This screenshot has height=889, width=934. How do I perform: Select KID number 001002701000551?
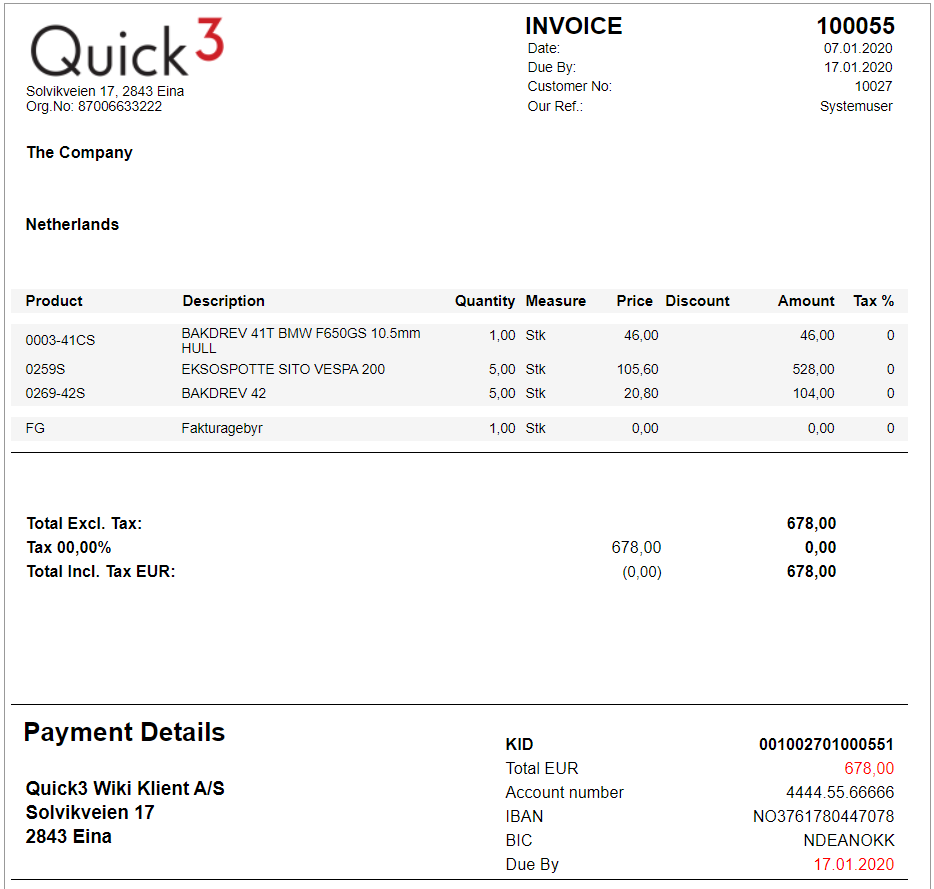pos(826,744)
